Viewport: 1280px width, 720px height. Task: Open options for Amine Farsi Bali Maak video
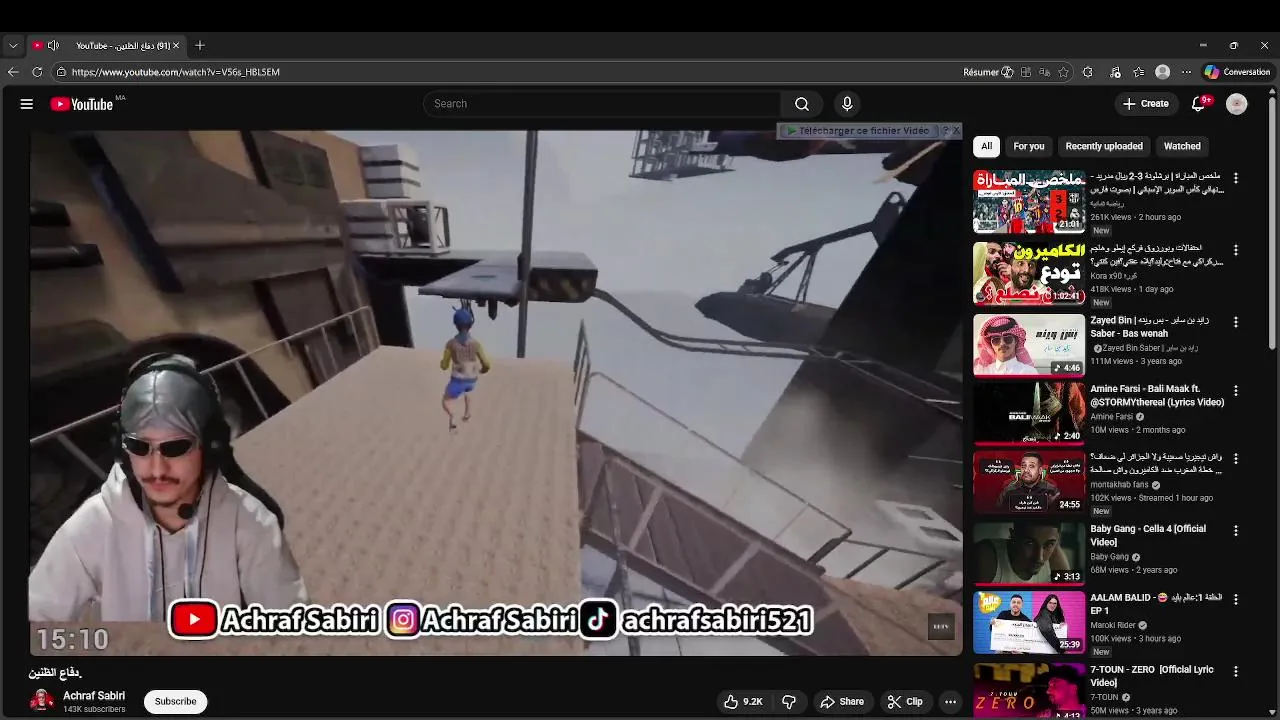point(1236,391)
